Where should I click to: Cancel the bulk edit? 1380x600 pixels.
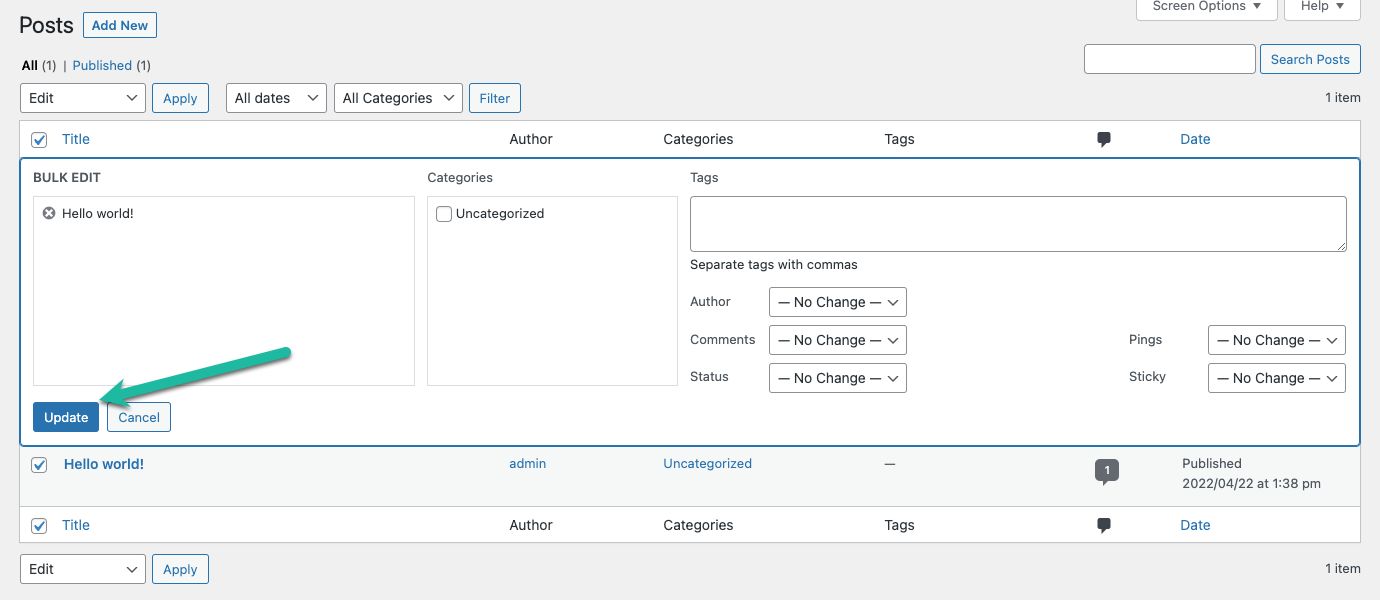point(139,417)
